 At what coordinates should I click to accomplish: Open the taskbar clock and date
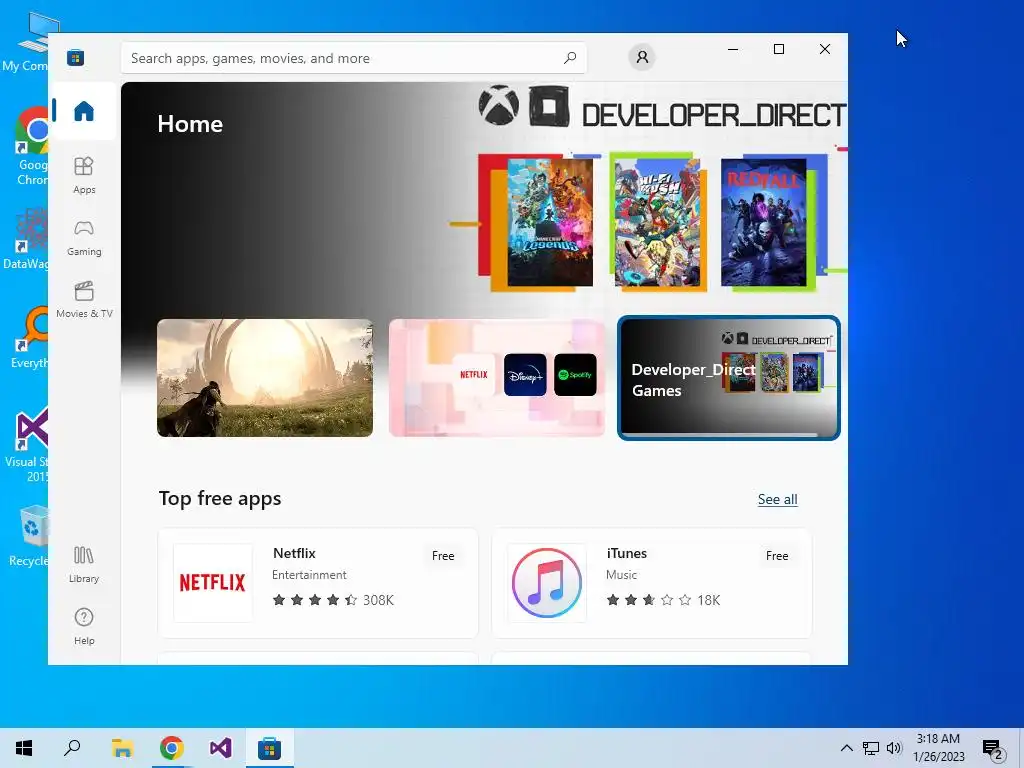click(x=938, y=748)
